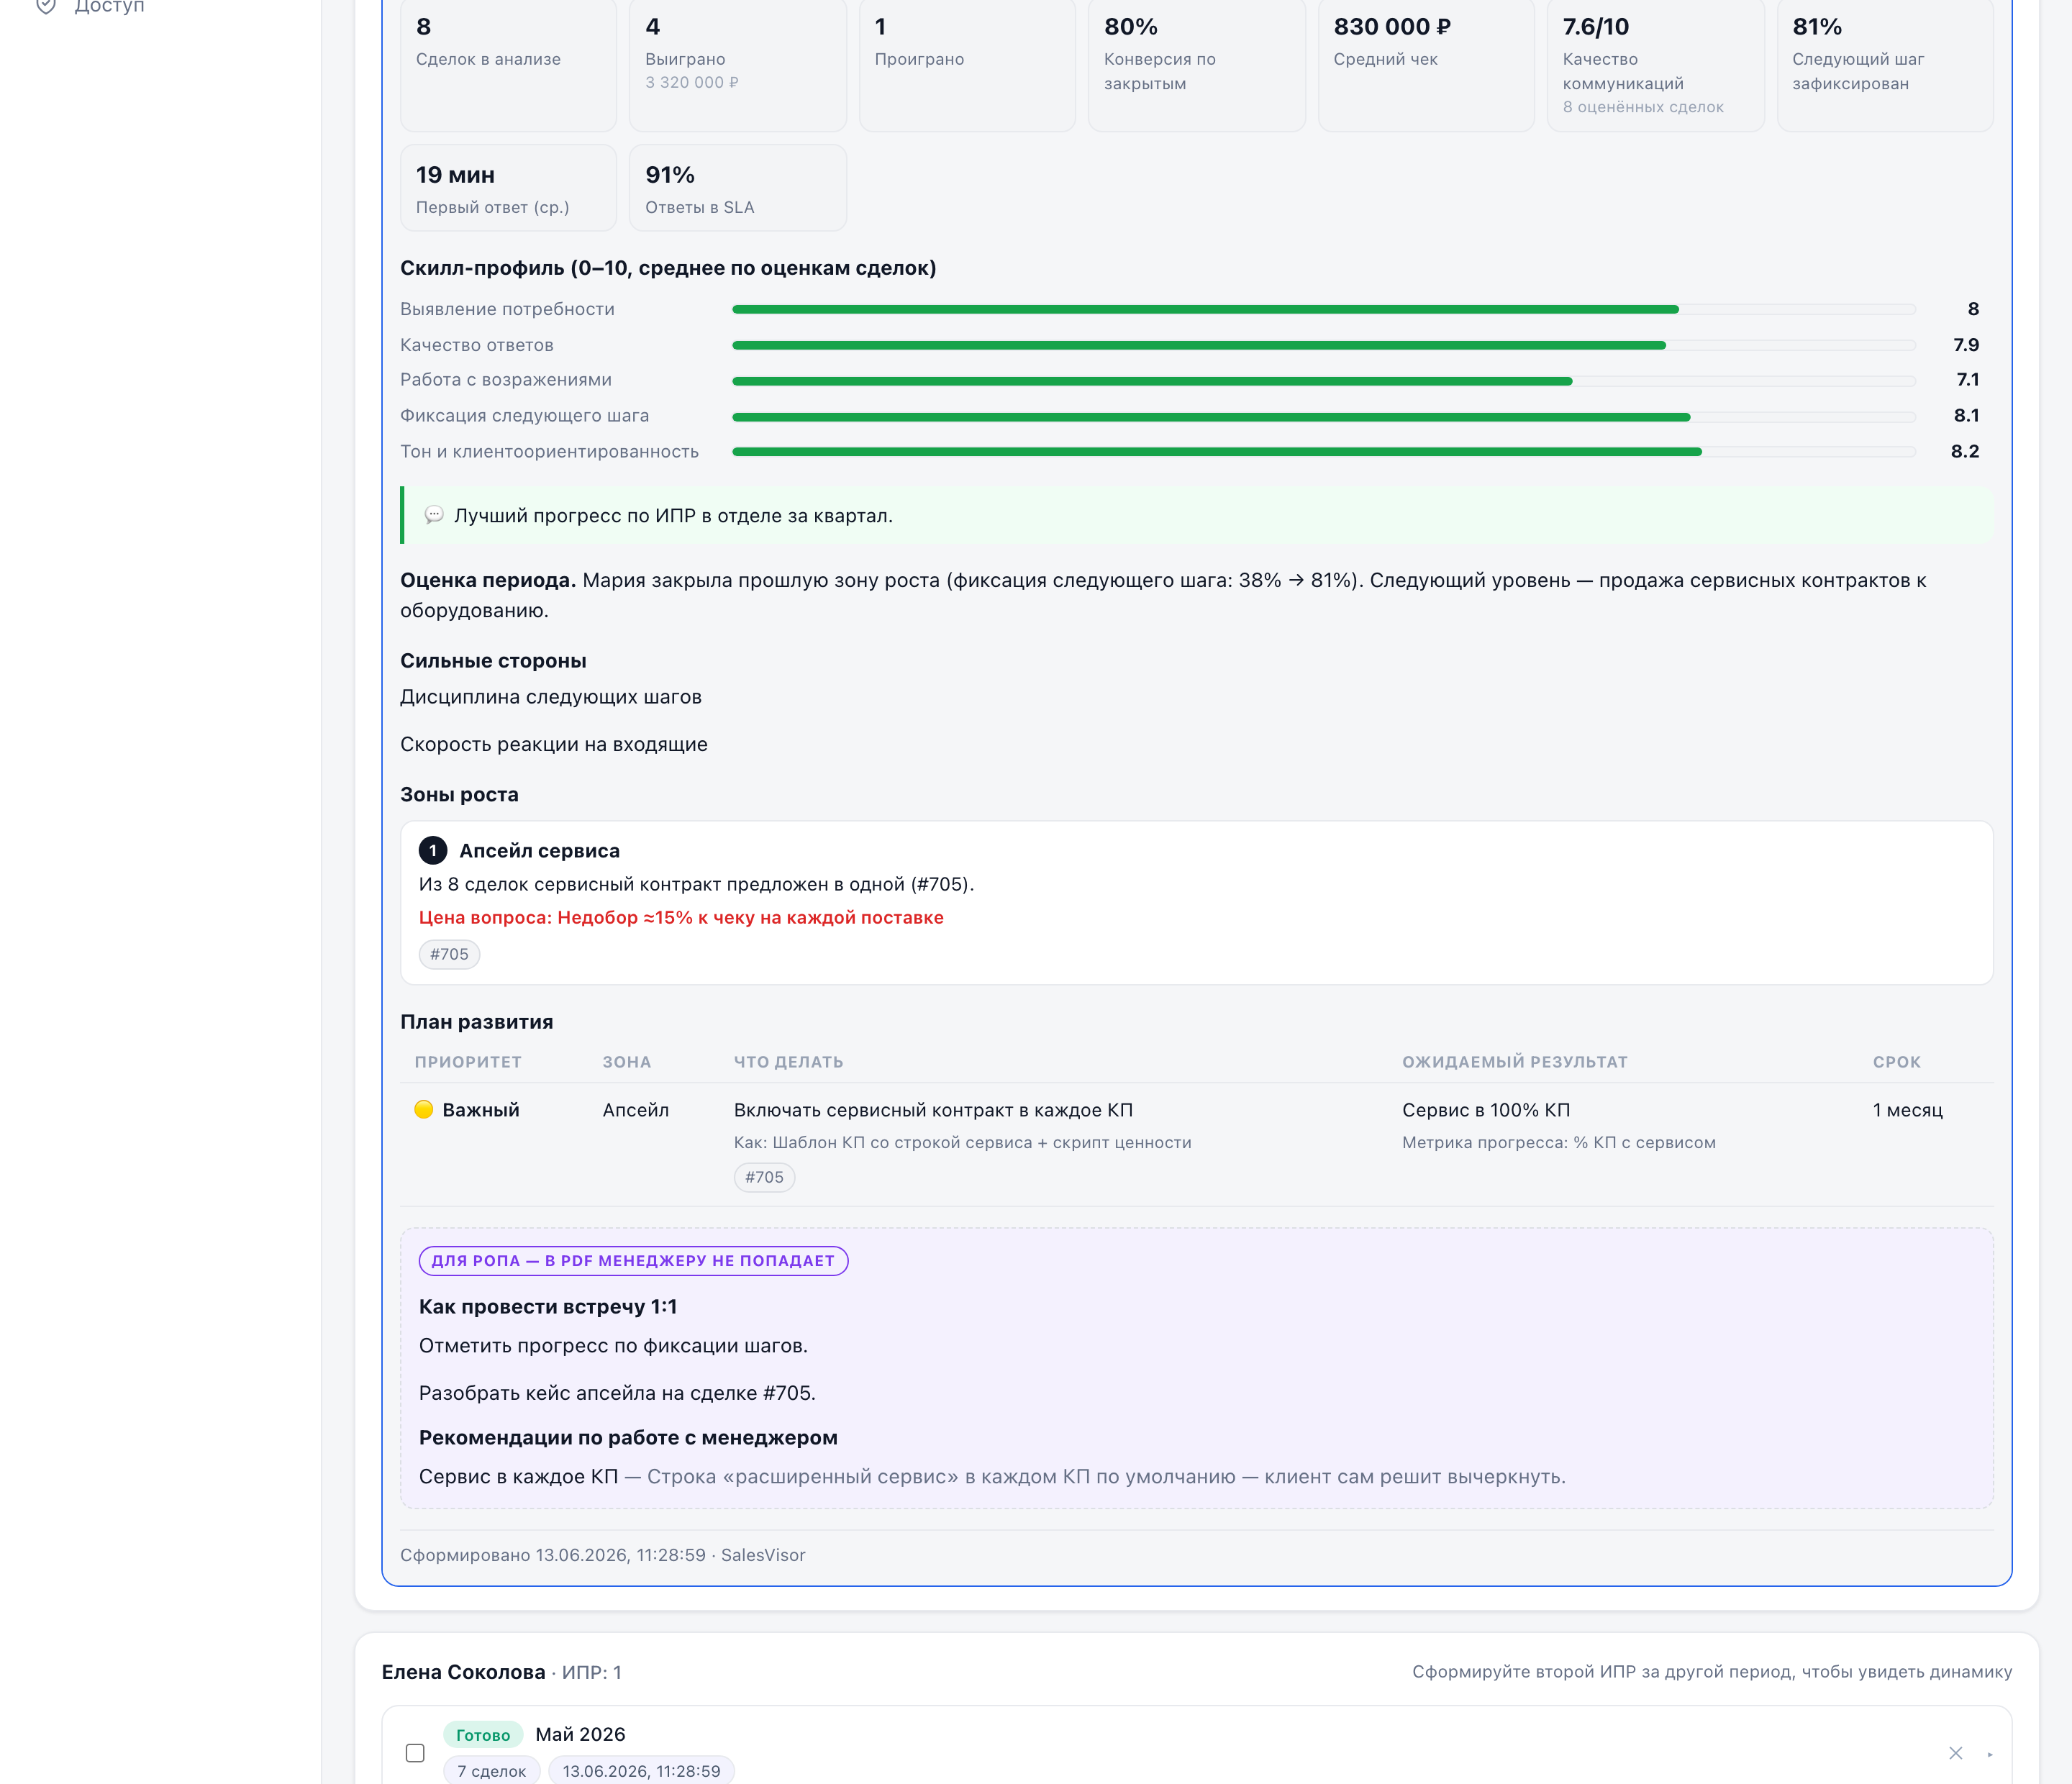Click the СРОК column header
Screen dimensions: 2072x1784
coord(1897,1062)
